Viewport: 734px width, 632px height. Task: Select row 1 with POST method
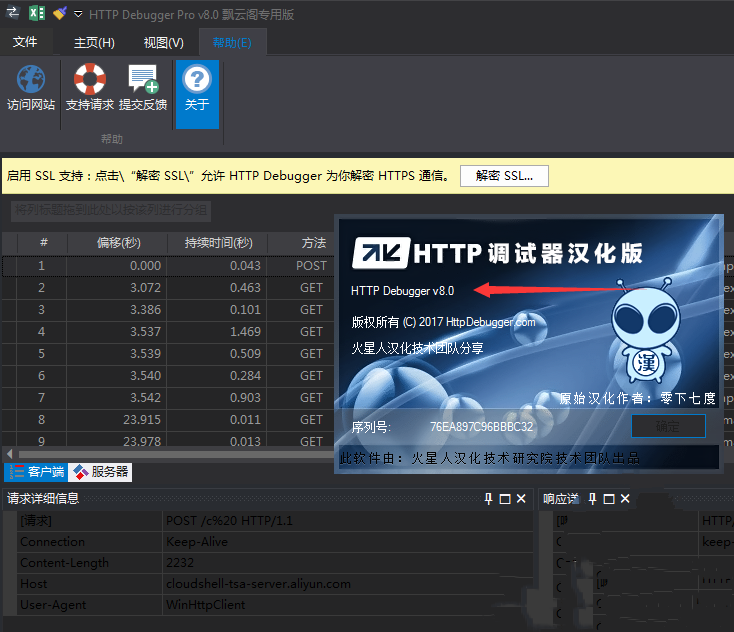coord(169,266)
